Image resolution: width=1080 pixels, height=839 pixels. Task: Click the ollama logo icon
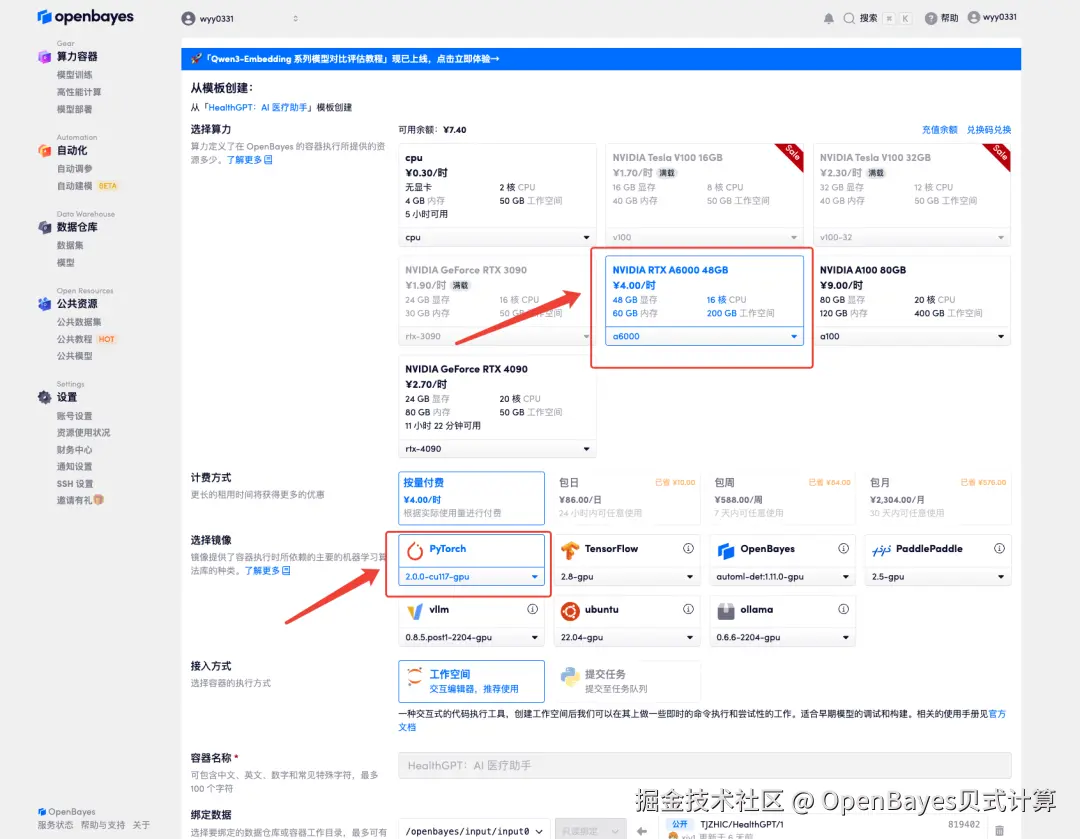[726, 611]
